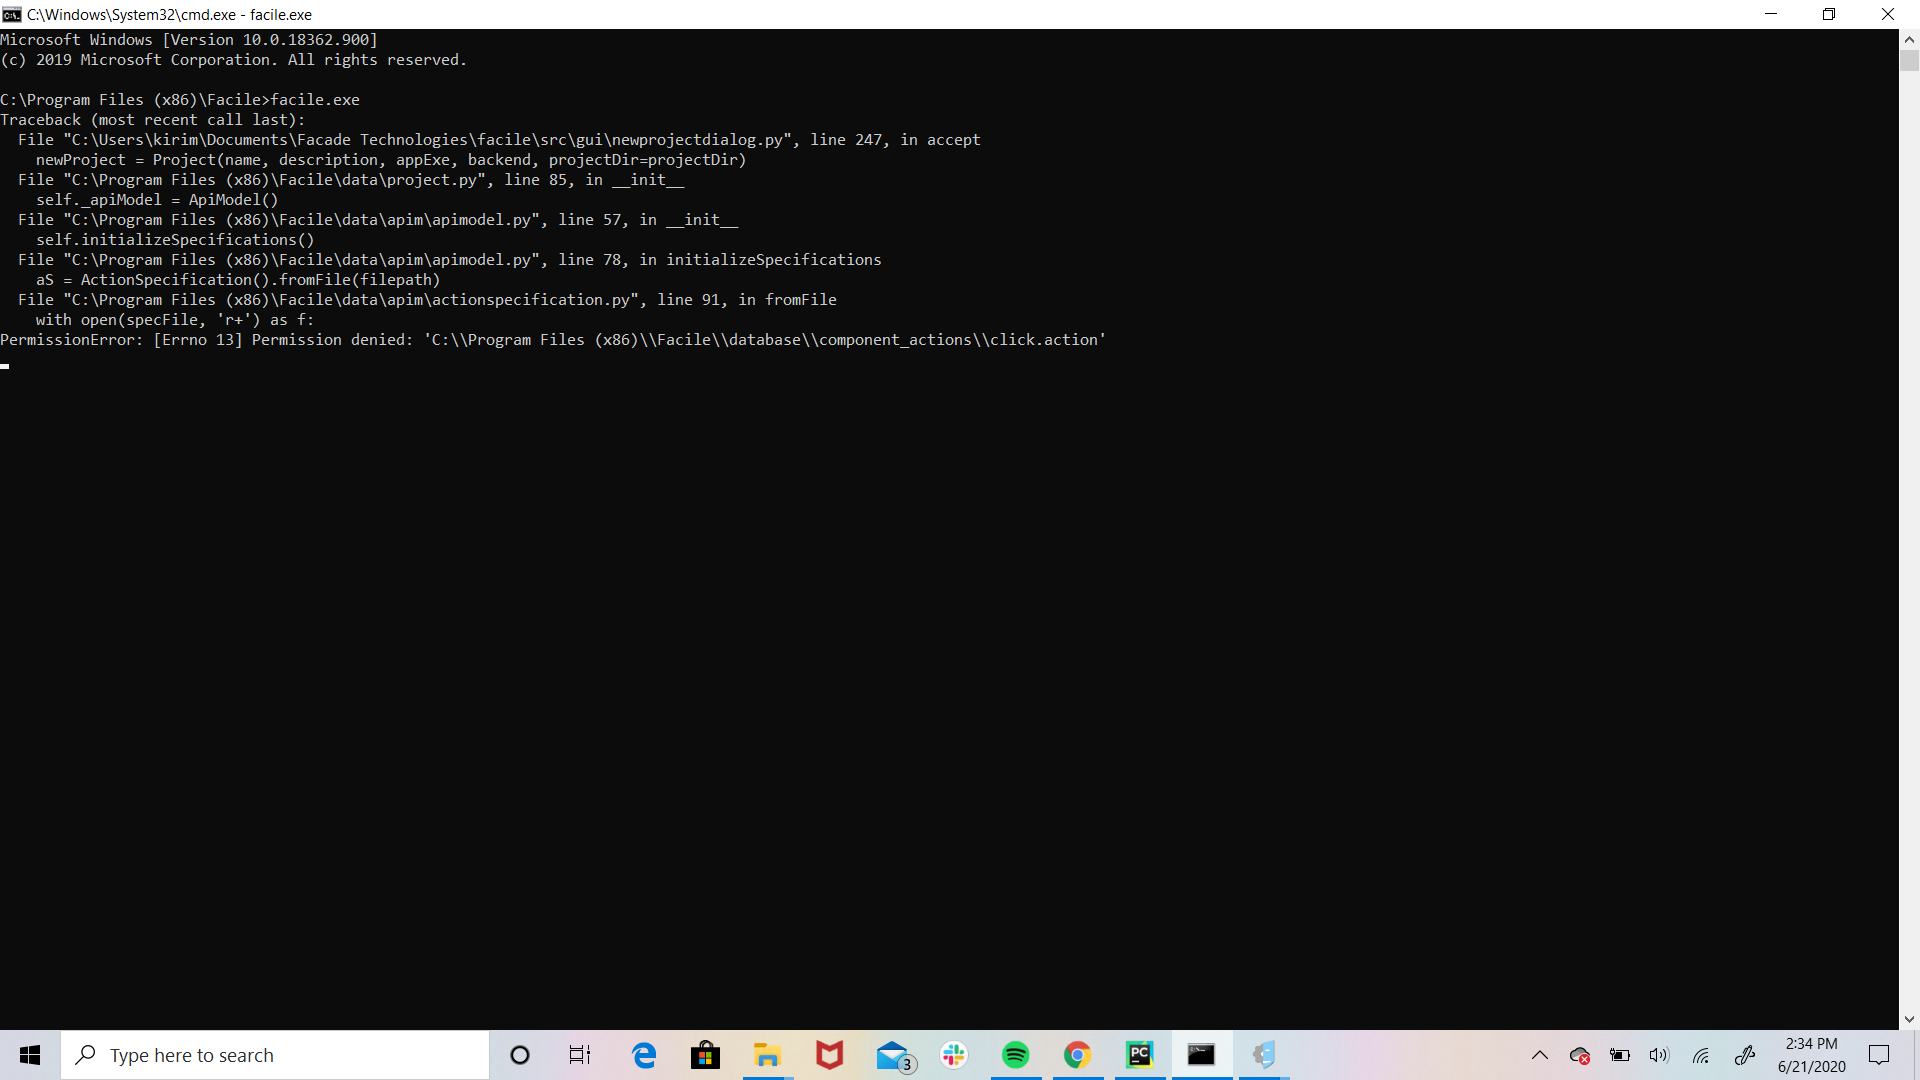Open PyCharm from the taskbar

coord(1140,1055)
